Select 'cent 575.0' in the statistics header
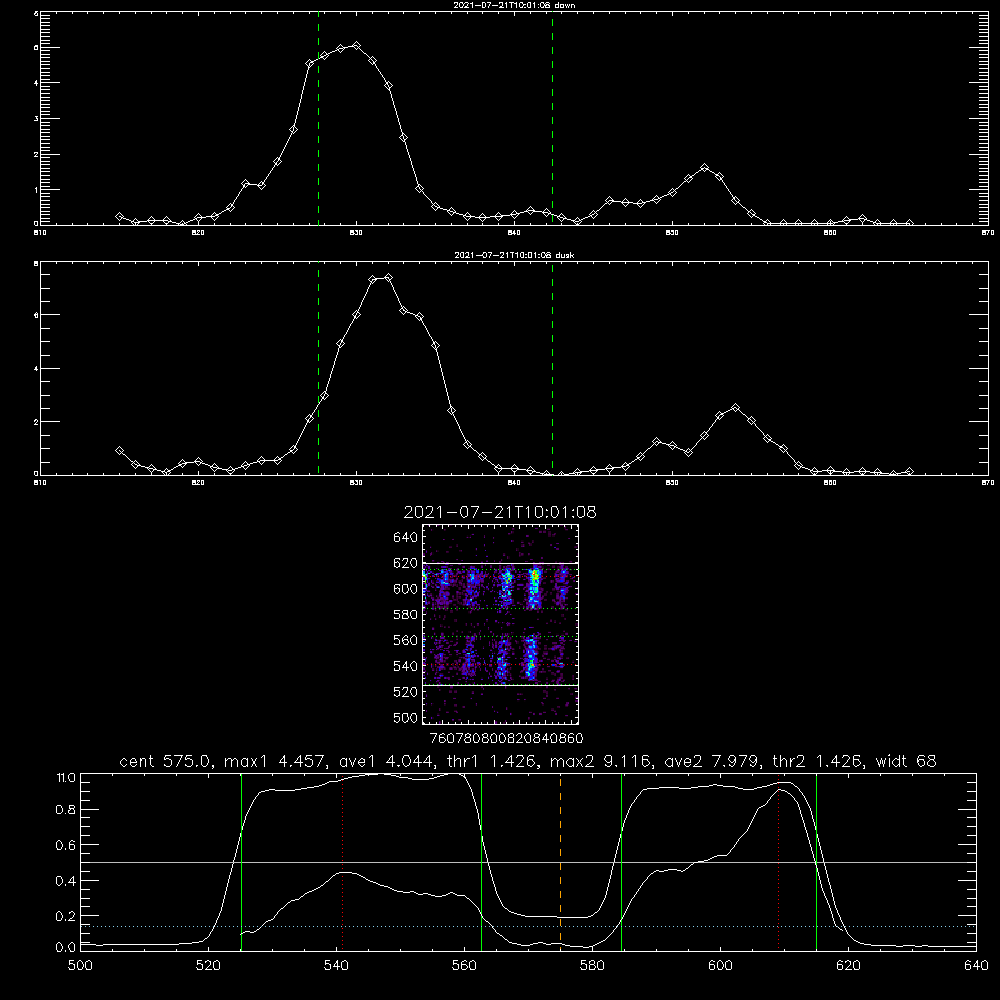1000x1000 pixels. tap(165, 761)
